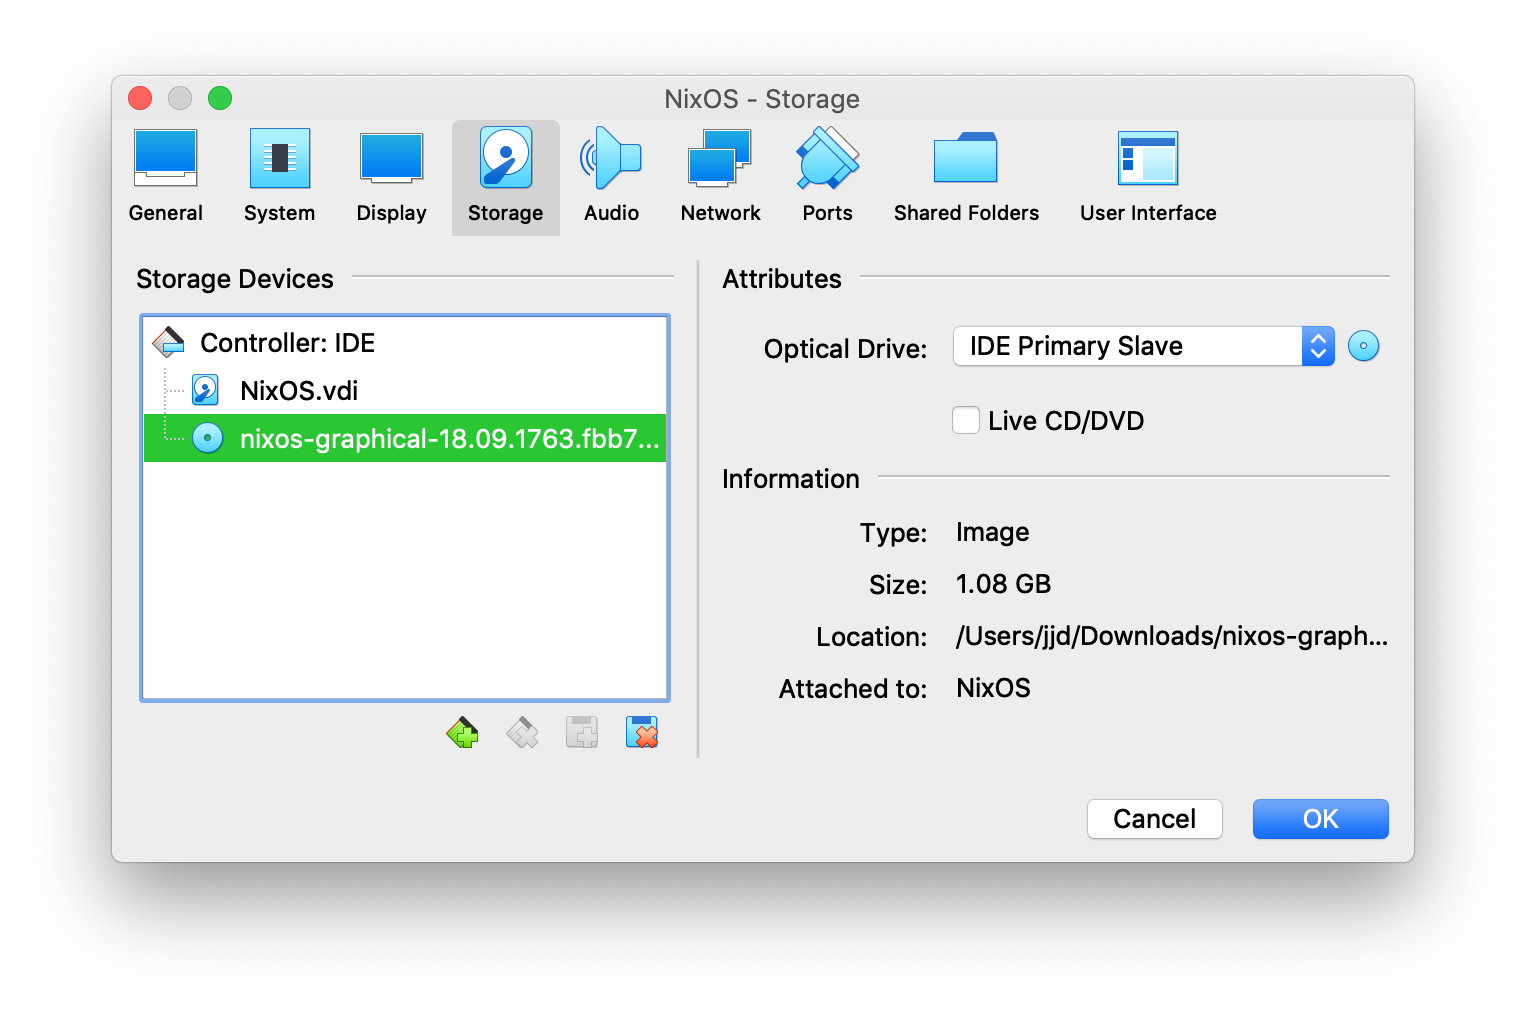Image resolution: width=1526 pixels, height=1010 pixels.
Task: Go to Audio settings
Action: pyautogui.click(x=611, y=177)
